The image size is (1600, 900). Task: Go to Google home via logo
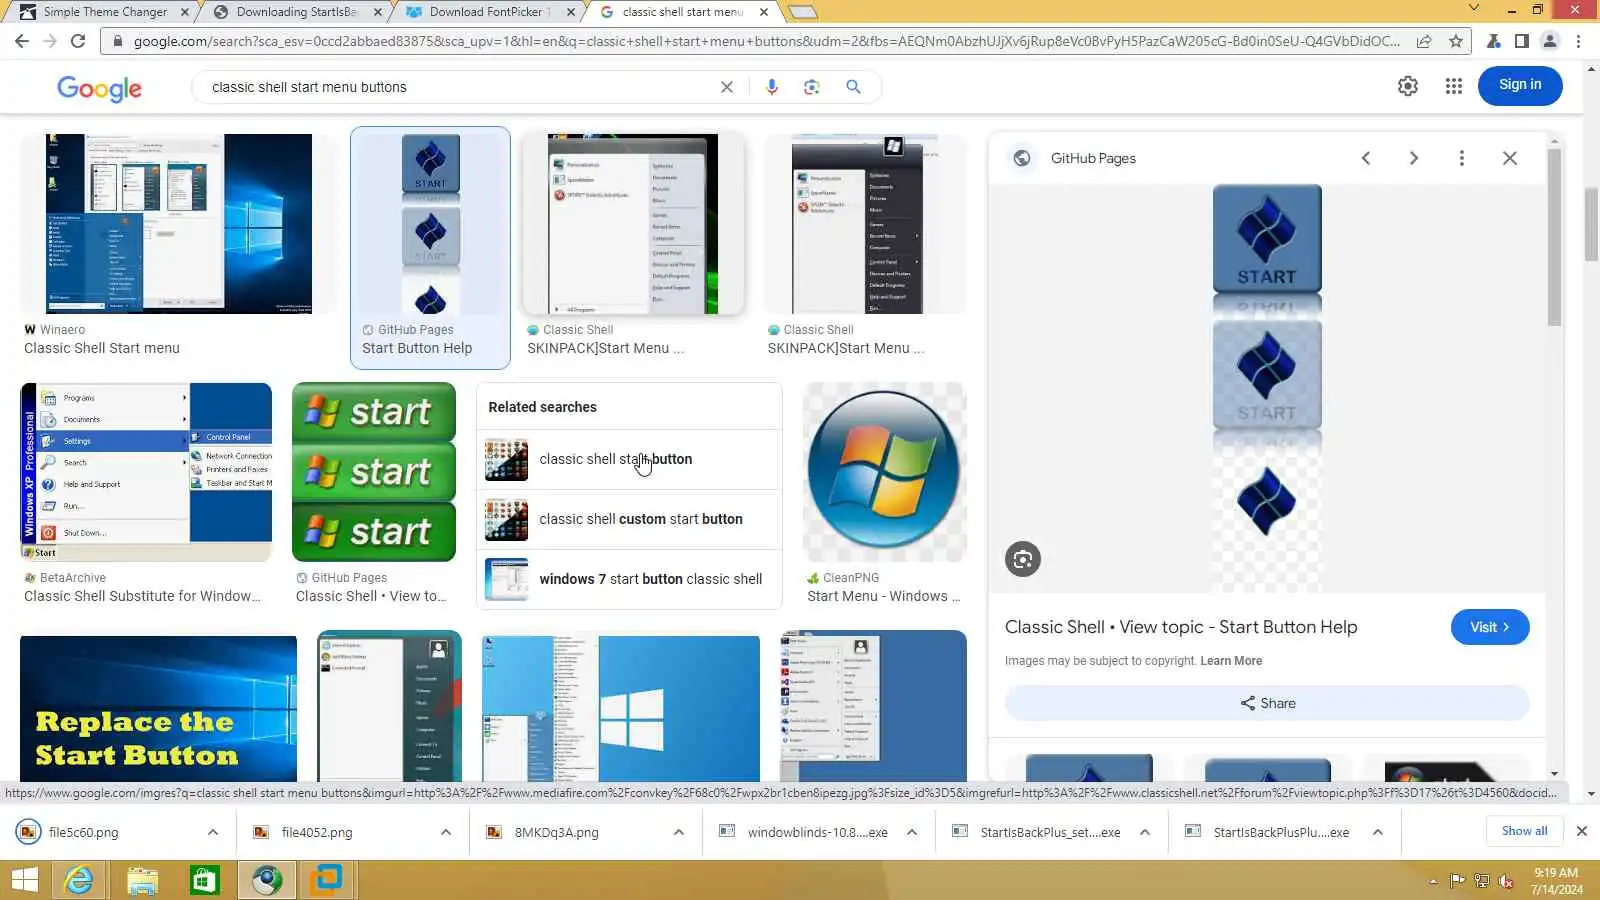(99, 88)
